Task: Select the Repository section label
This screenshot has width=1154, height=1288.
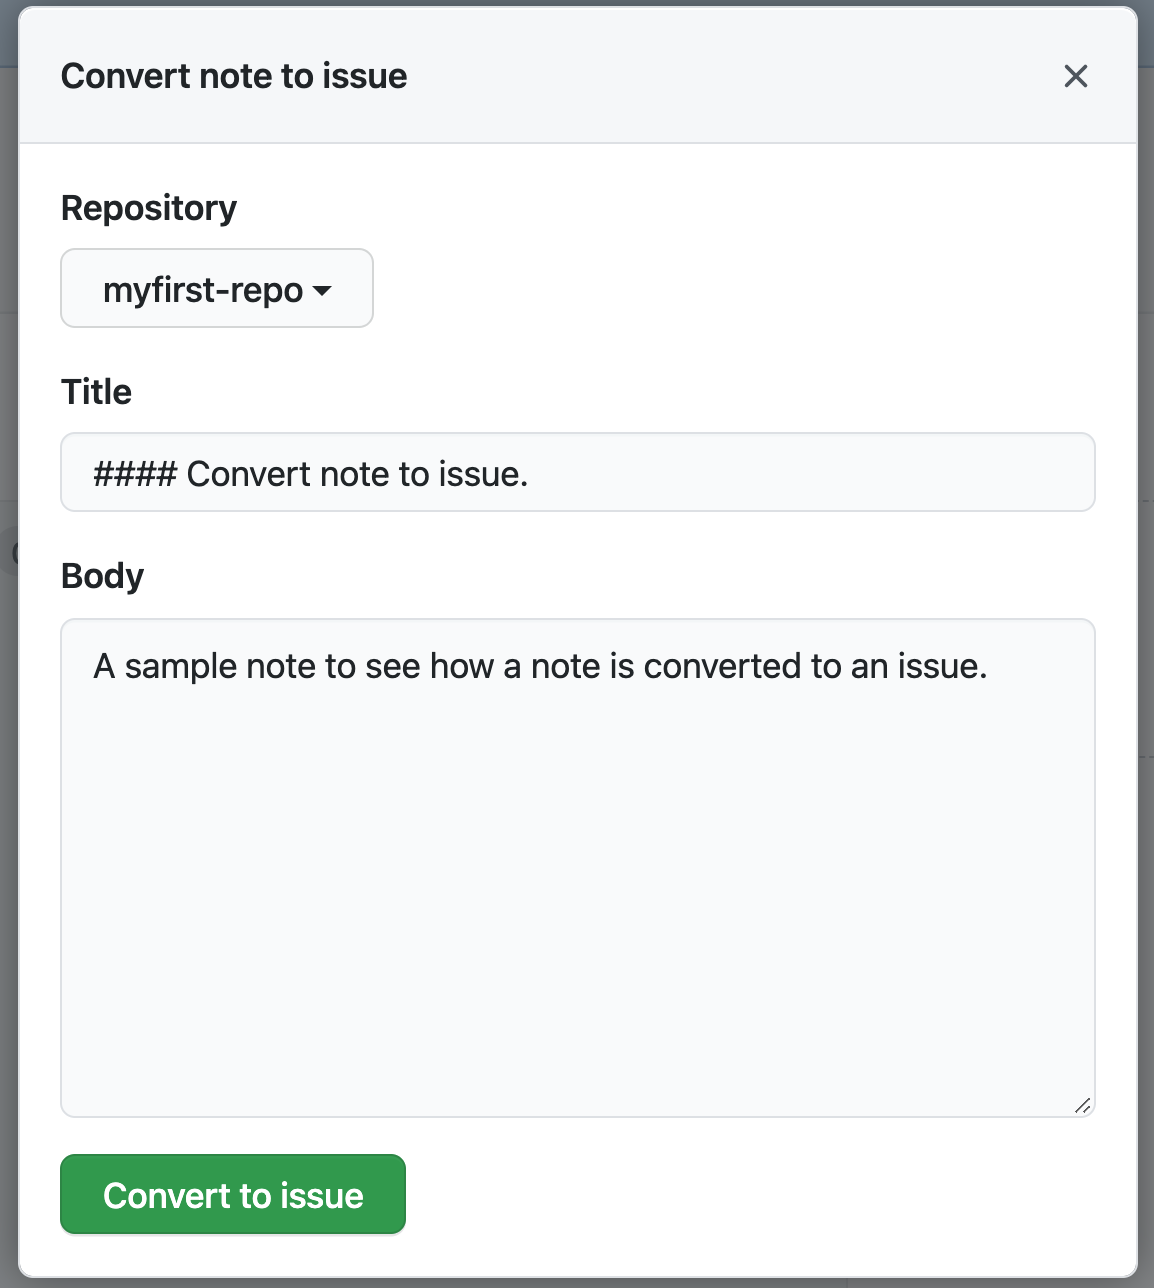Action: 149,207
